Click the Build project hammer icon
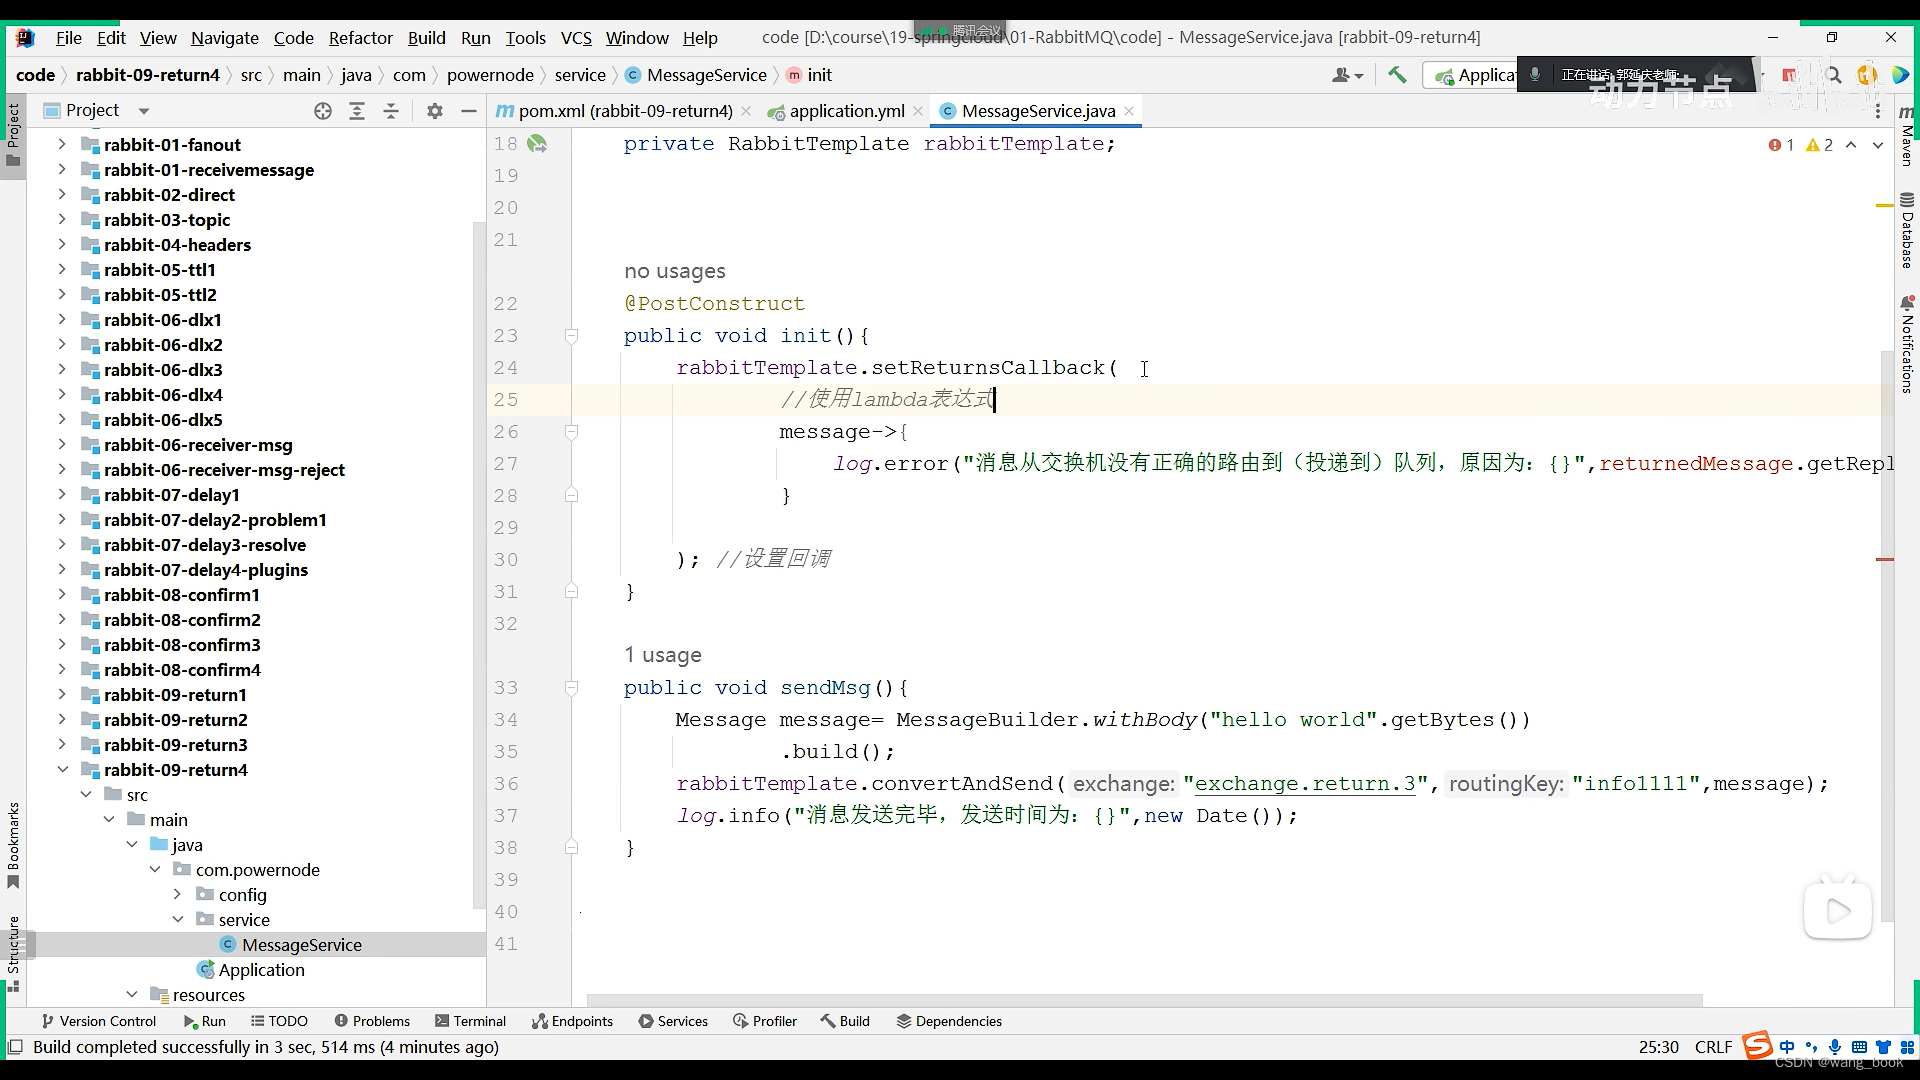 1397,75
